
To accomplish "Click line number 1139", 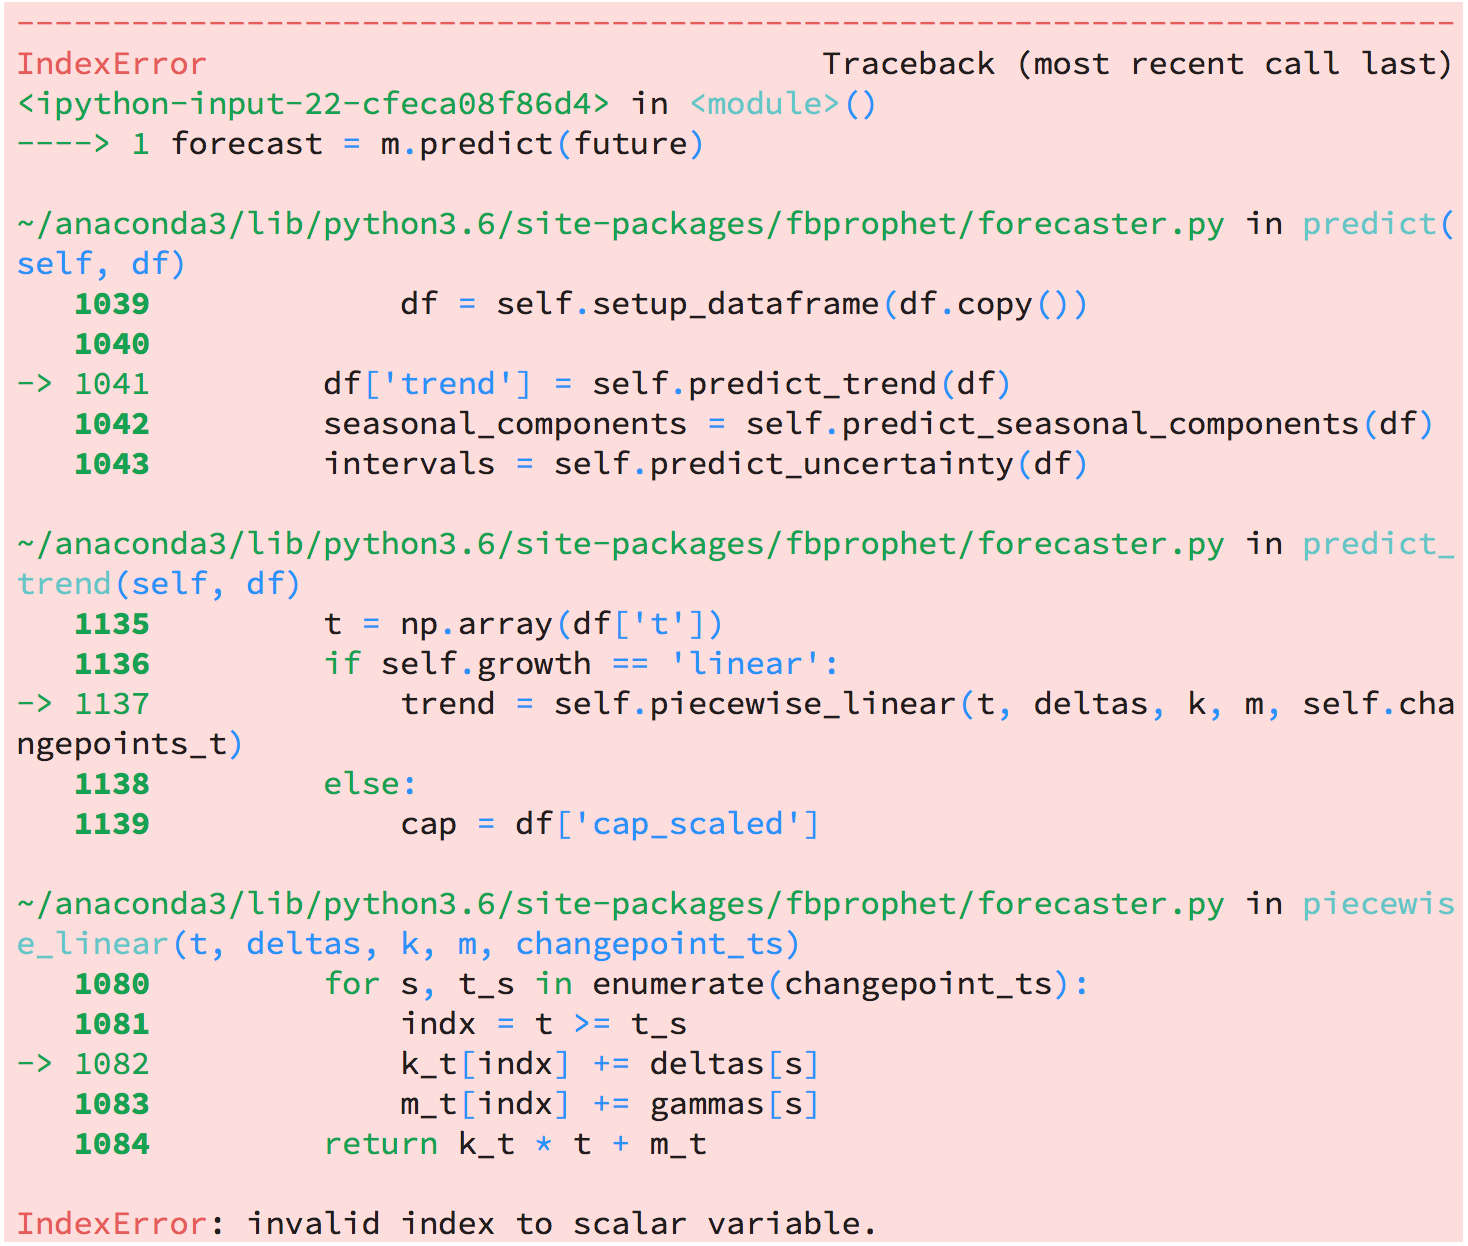I will 112,824.
